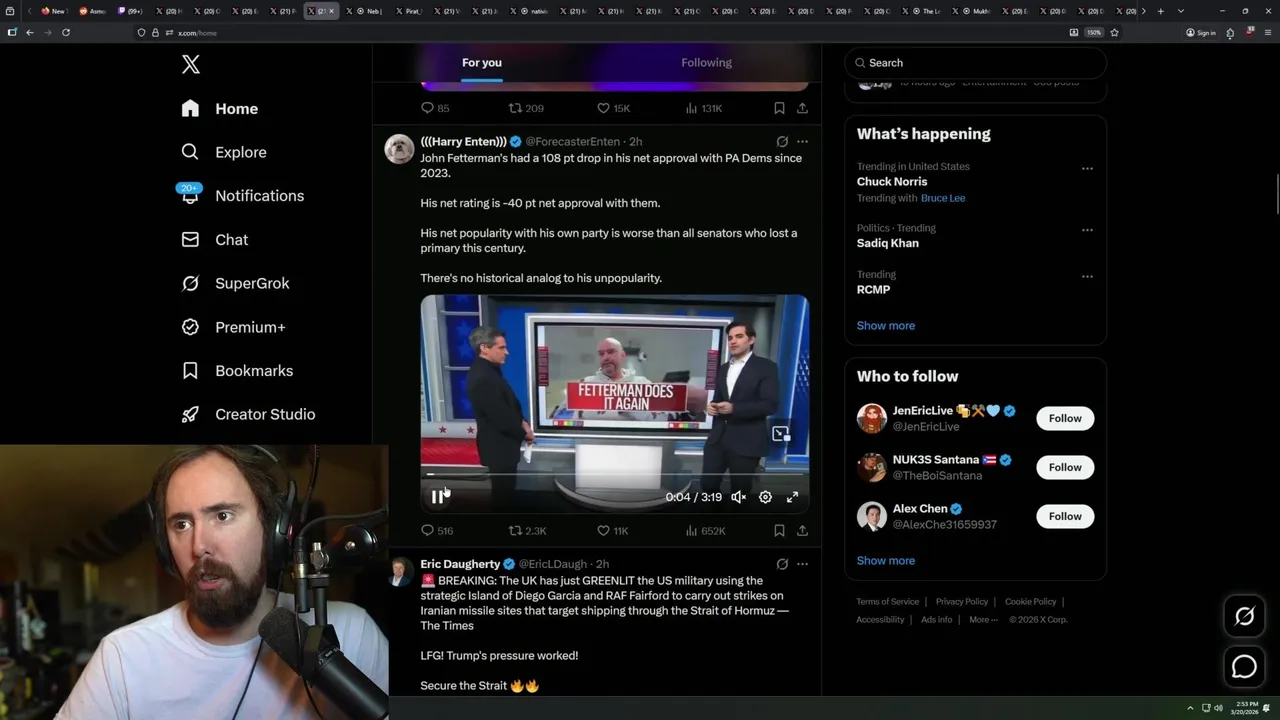Open Bookmarks in sidebar
The width and height of the screenshot is (1280, 720).
237,371
